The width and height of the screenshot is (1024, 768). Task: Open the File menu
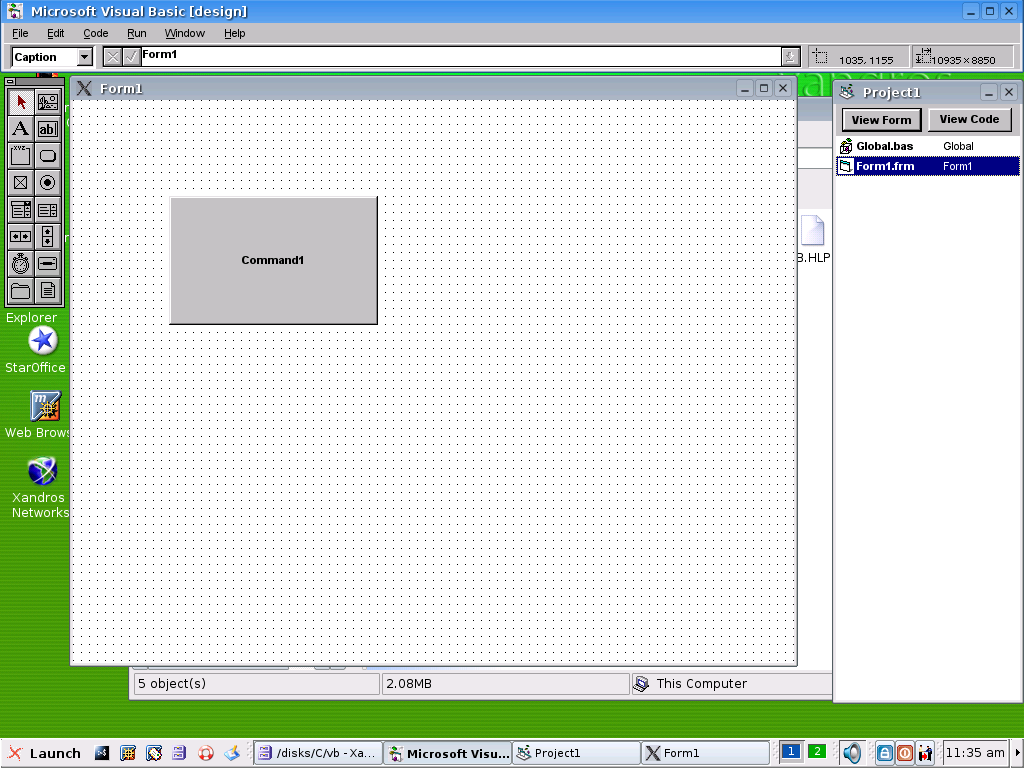tap(20, 33)
